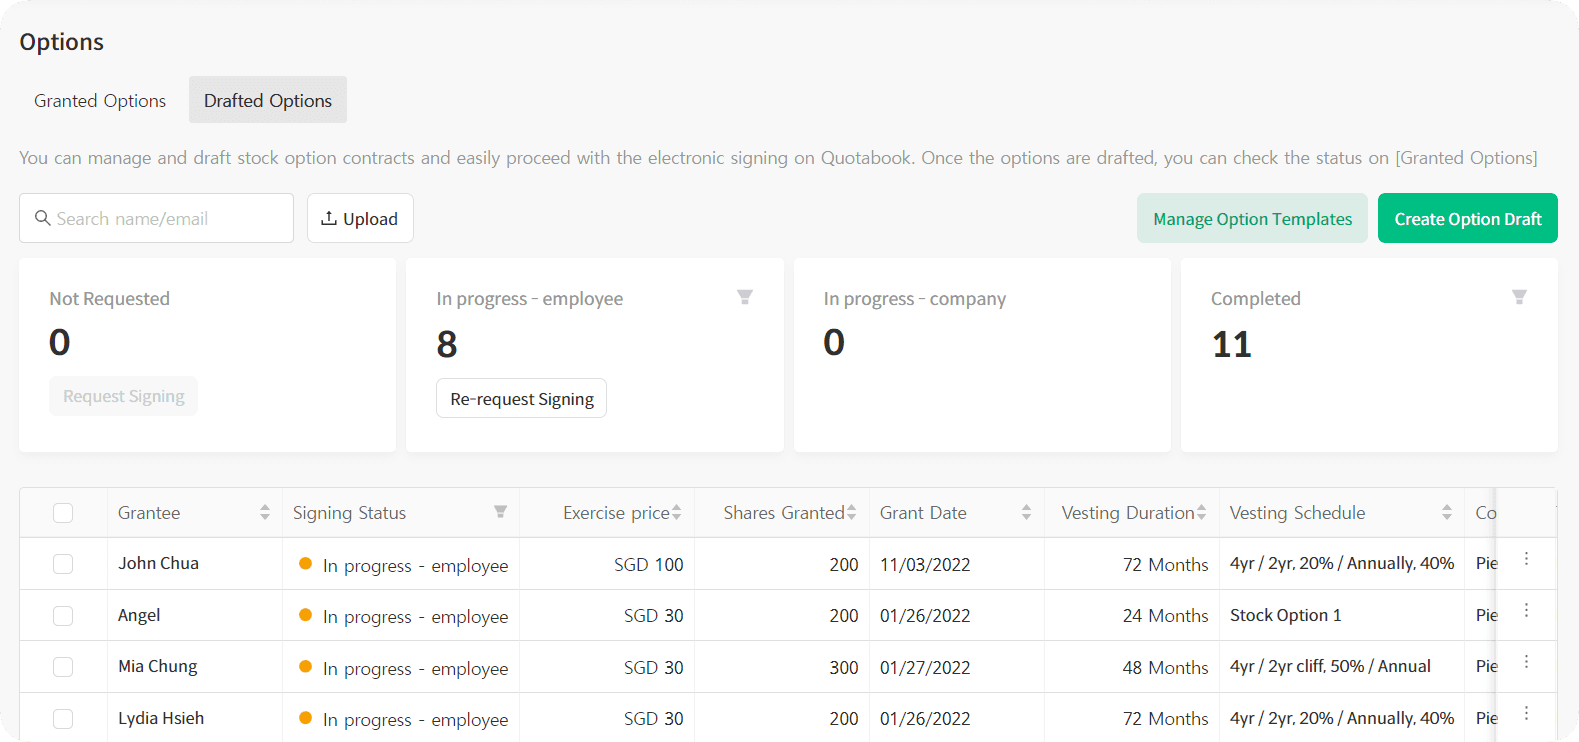Switch to Drafted Options tab
The image size is (1579, 742).
[268, 100]
